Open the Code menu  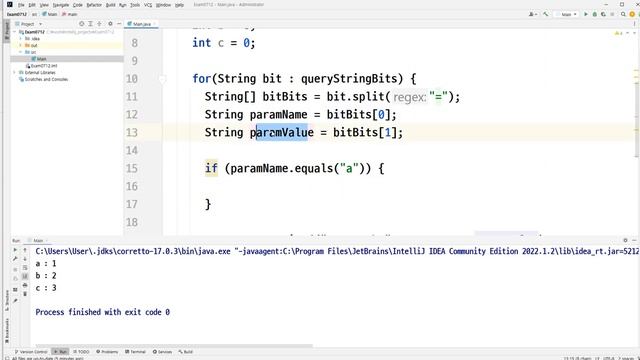[78, 5]
